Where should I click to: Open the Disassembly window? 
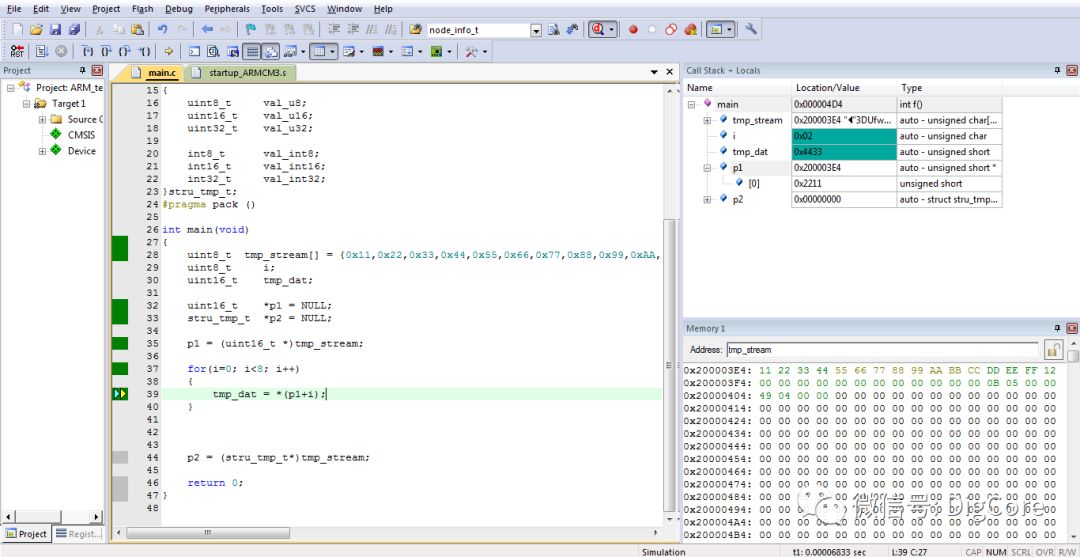click(214, 52)
